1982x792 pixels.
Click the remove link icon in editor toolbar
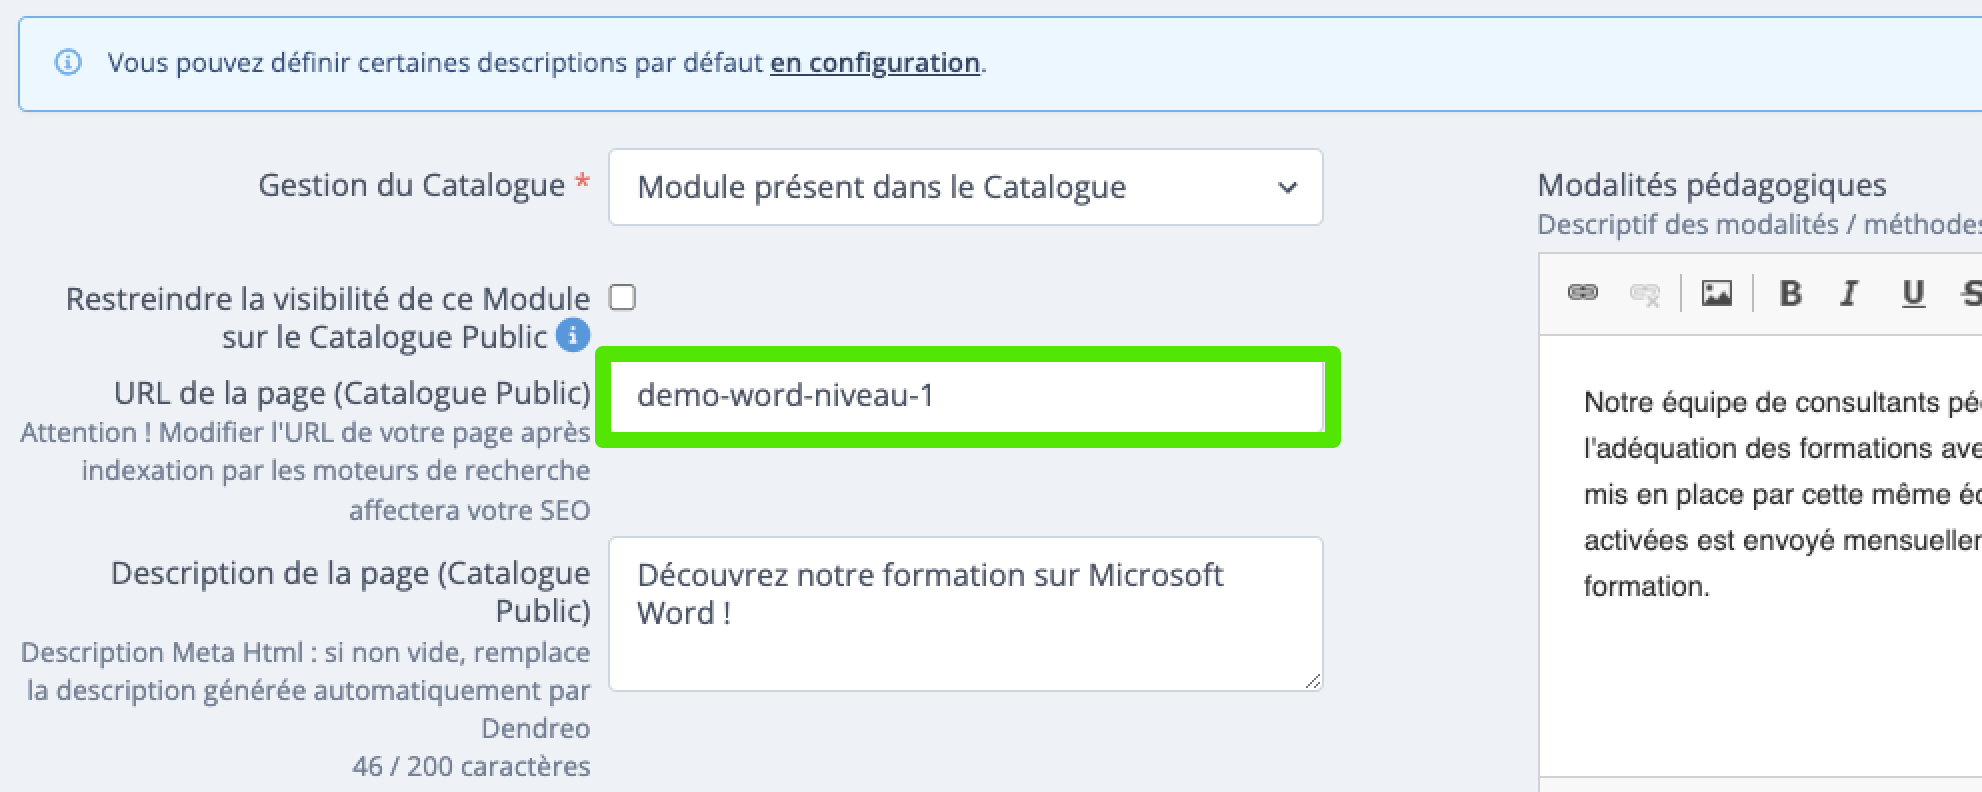[1645, 294]
